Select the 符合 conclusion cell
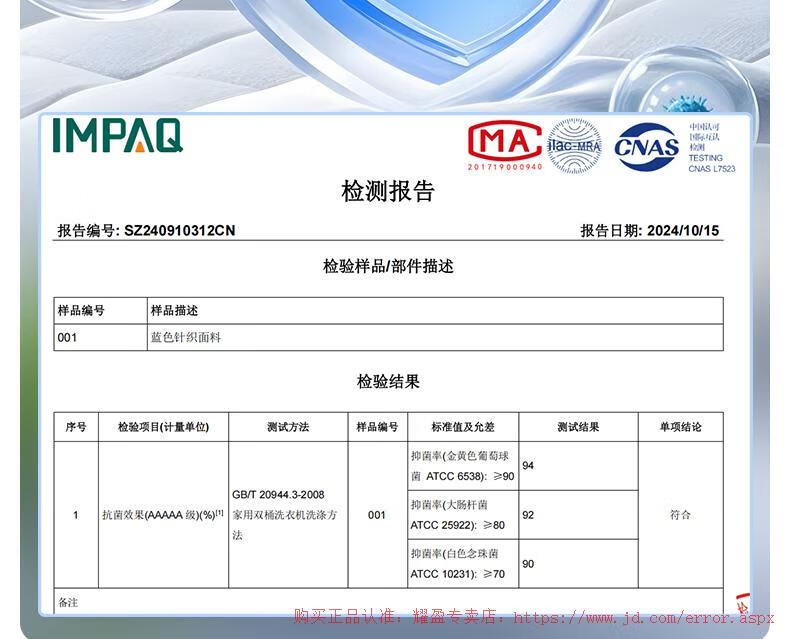Image resolution: width=790 pixels, height=639 pixels. (x=681, y=515)
